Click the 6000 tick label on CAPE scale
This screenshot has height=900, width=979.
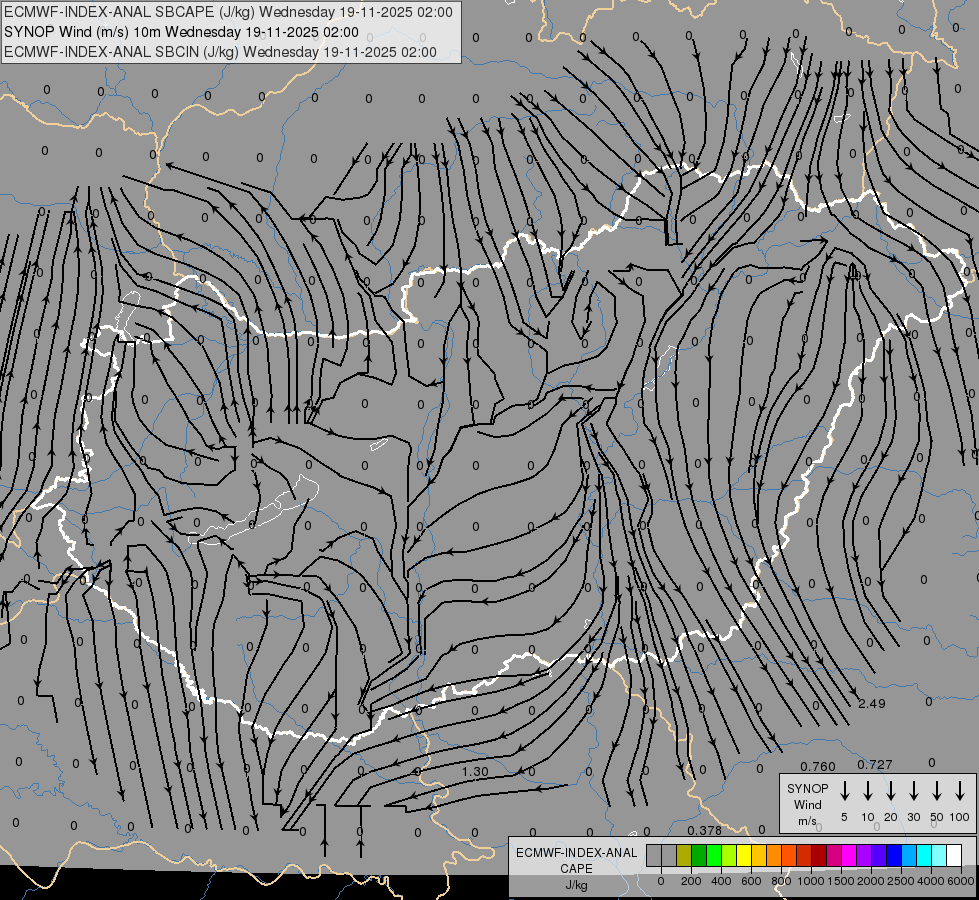coord(961,881)
